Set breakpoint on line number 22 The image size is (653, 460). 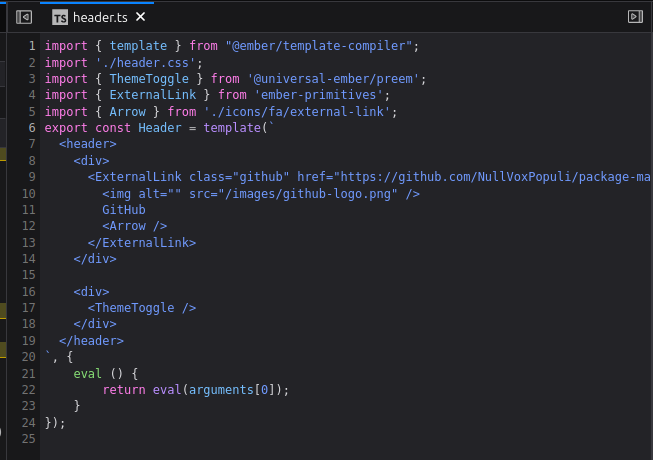coord(28,390)
